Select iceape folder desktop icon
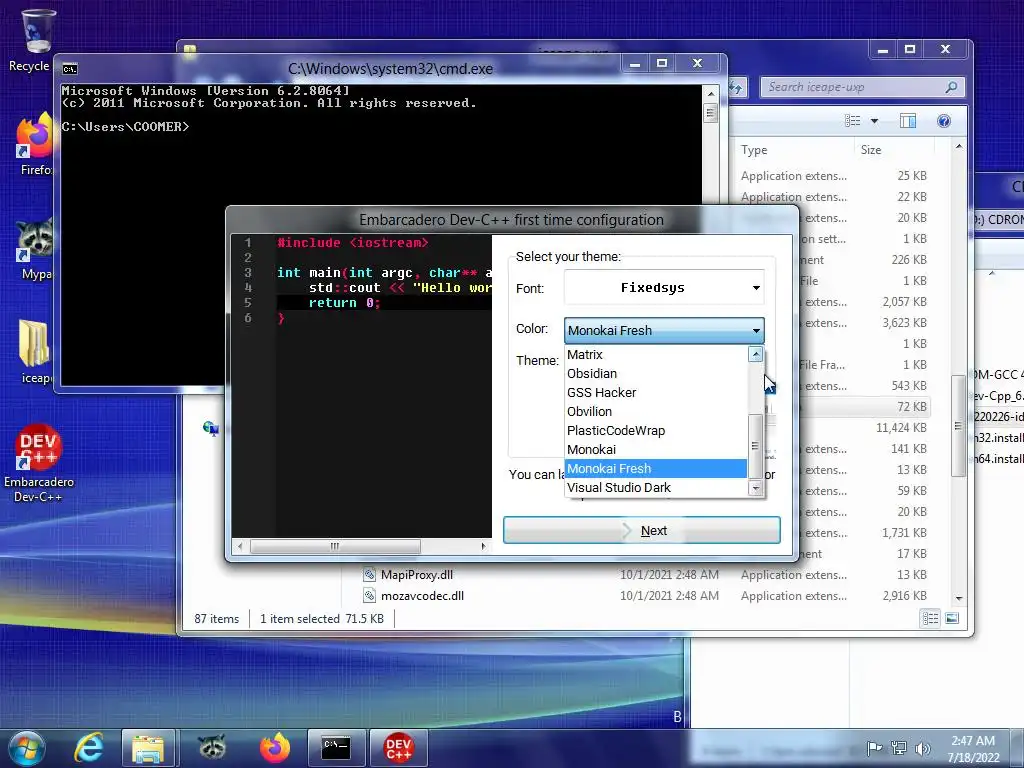The width and height of the screenshot is (1024, 768). coord(34,353)
